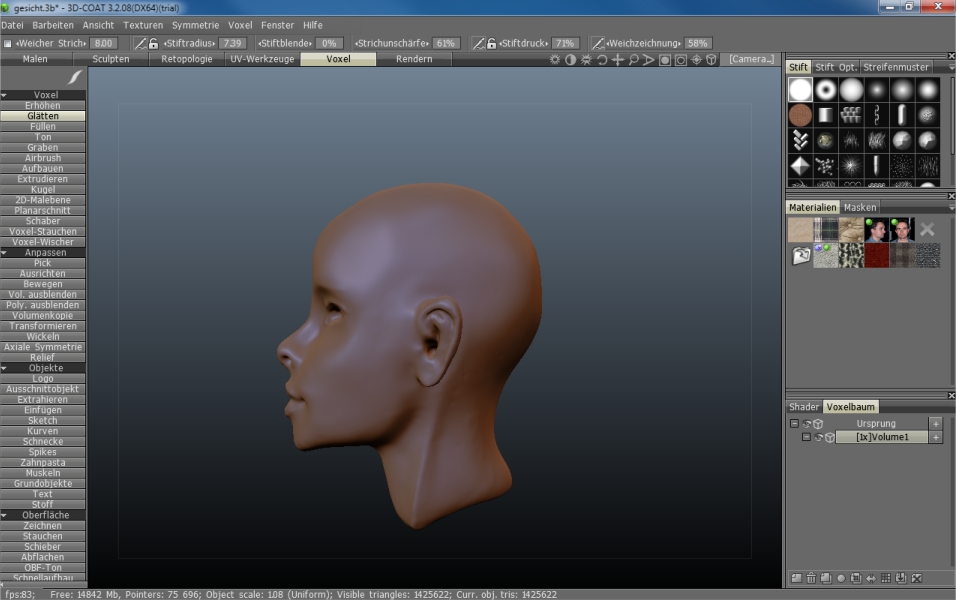The height and width of the screenshot is (600, 956).
Task: Toggle visibility eye of Volume1 layer
Action: tap(818, 437)
